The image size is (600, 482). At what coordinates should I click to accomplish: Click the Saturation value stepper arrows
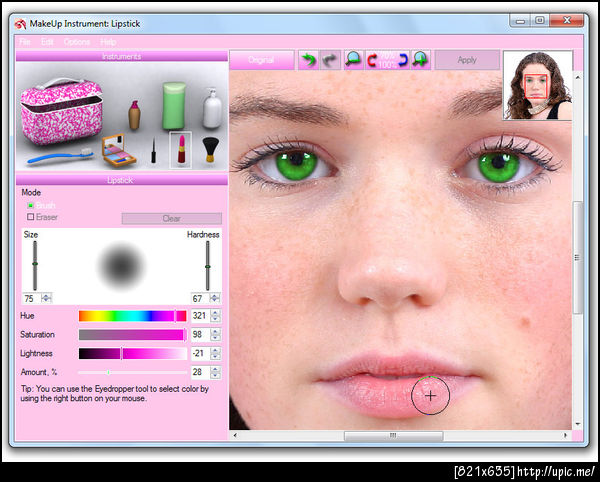[x=215, y=335]
